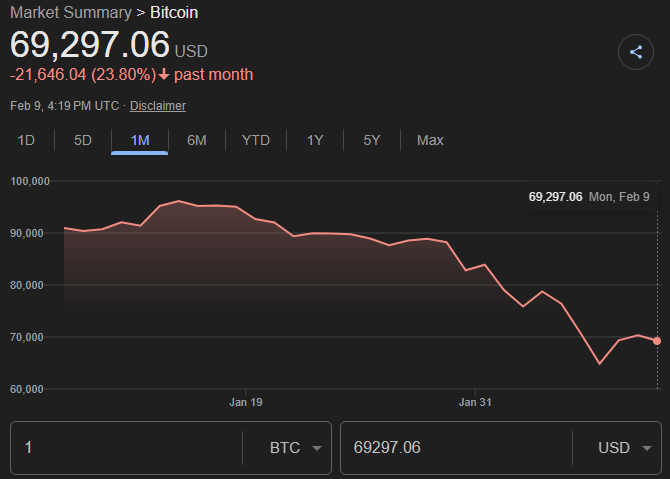The image size is (670, 479).
Task: Click the end-of-chart price point marker
Action: 657,341
